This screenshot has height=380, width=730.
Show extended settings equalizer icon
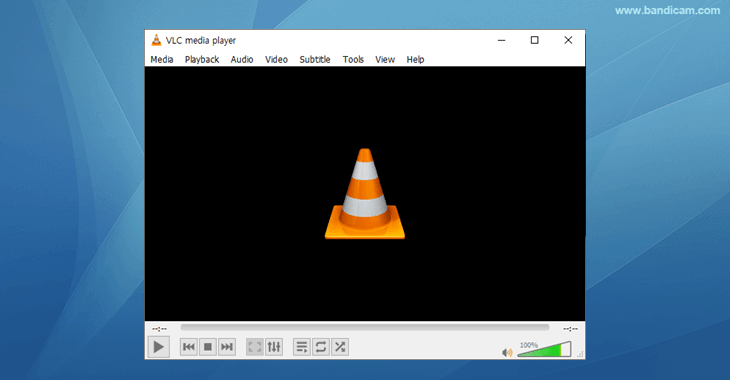point(274,347)
